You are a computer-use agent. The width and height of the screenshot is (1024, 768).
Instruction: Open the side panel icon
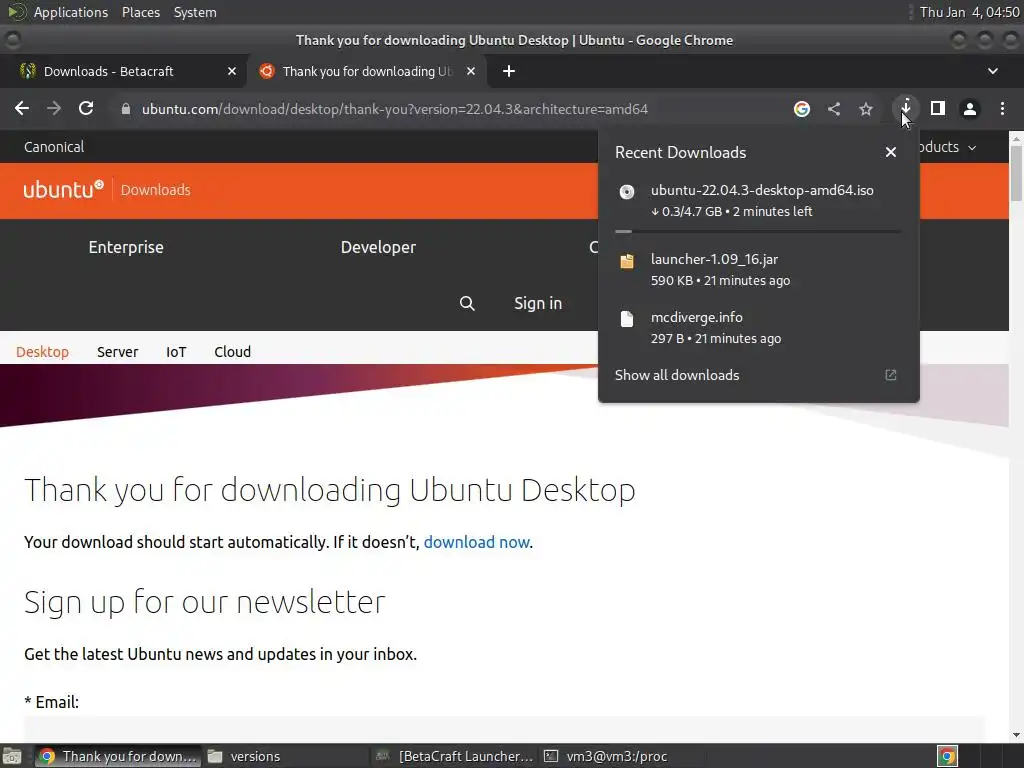point(938,108)
